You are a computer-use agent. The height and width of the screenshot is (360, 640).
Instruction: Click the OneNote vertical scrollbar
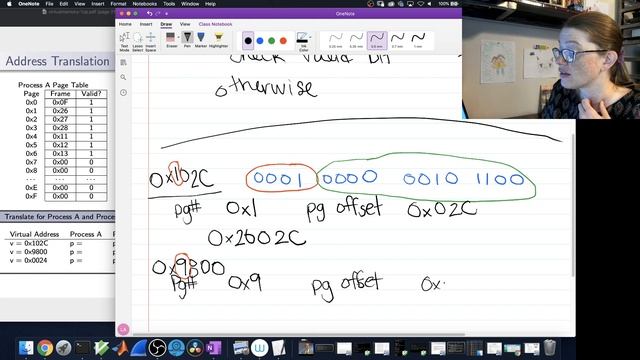coord(573,204)
